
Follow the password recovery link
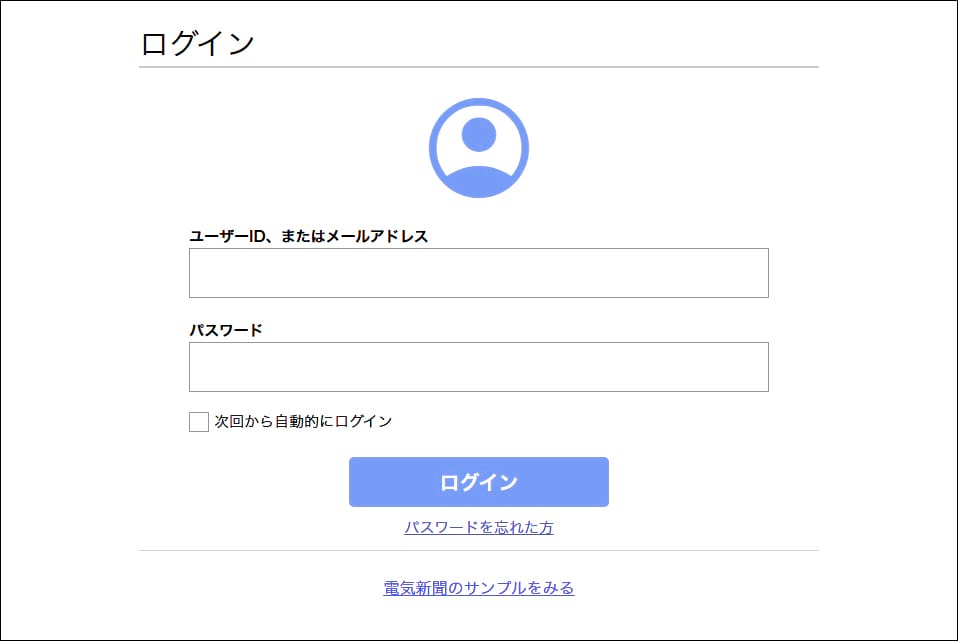pyautogui.click(x=478, y=528)
